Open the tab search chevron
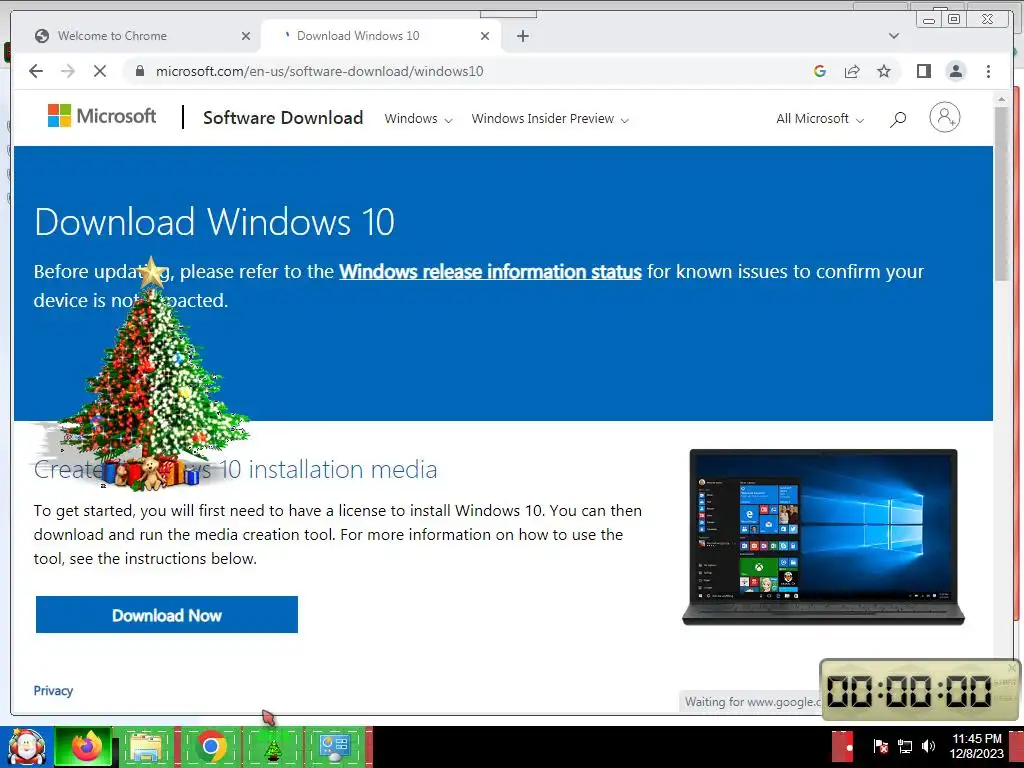Screen dimensions: 1024x768 click(x=894, y=36)
